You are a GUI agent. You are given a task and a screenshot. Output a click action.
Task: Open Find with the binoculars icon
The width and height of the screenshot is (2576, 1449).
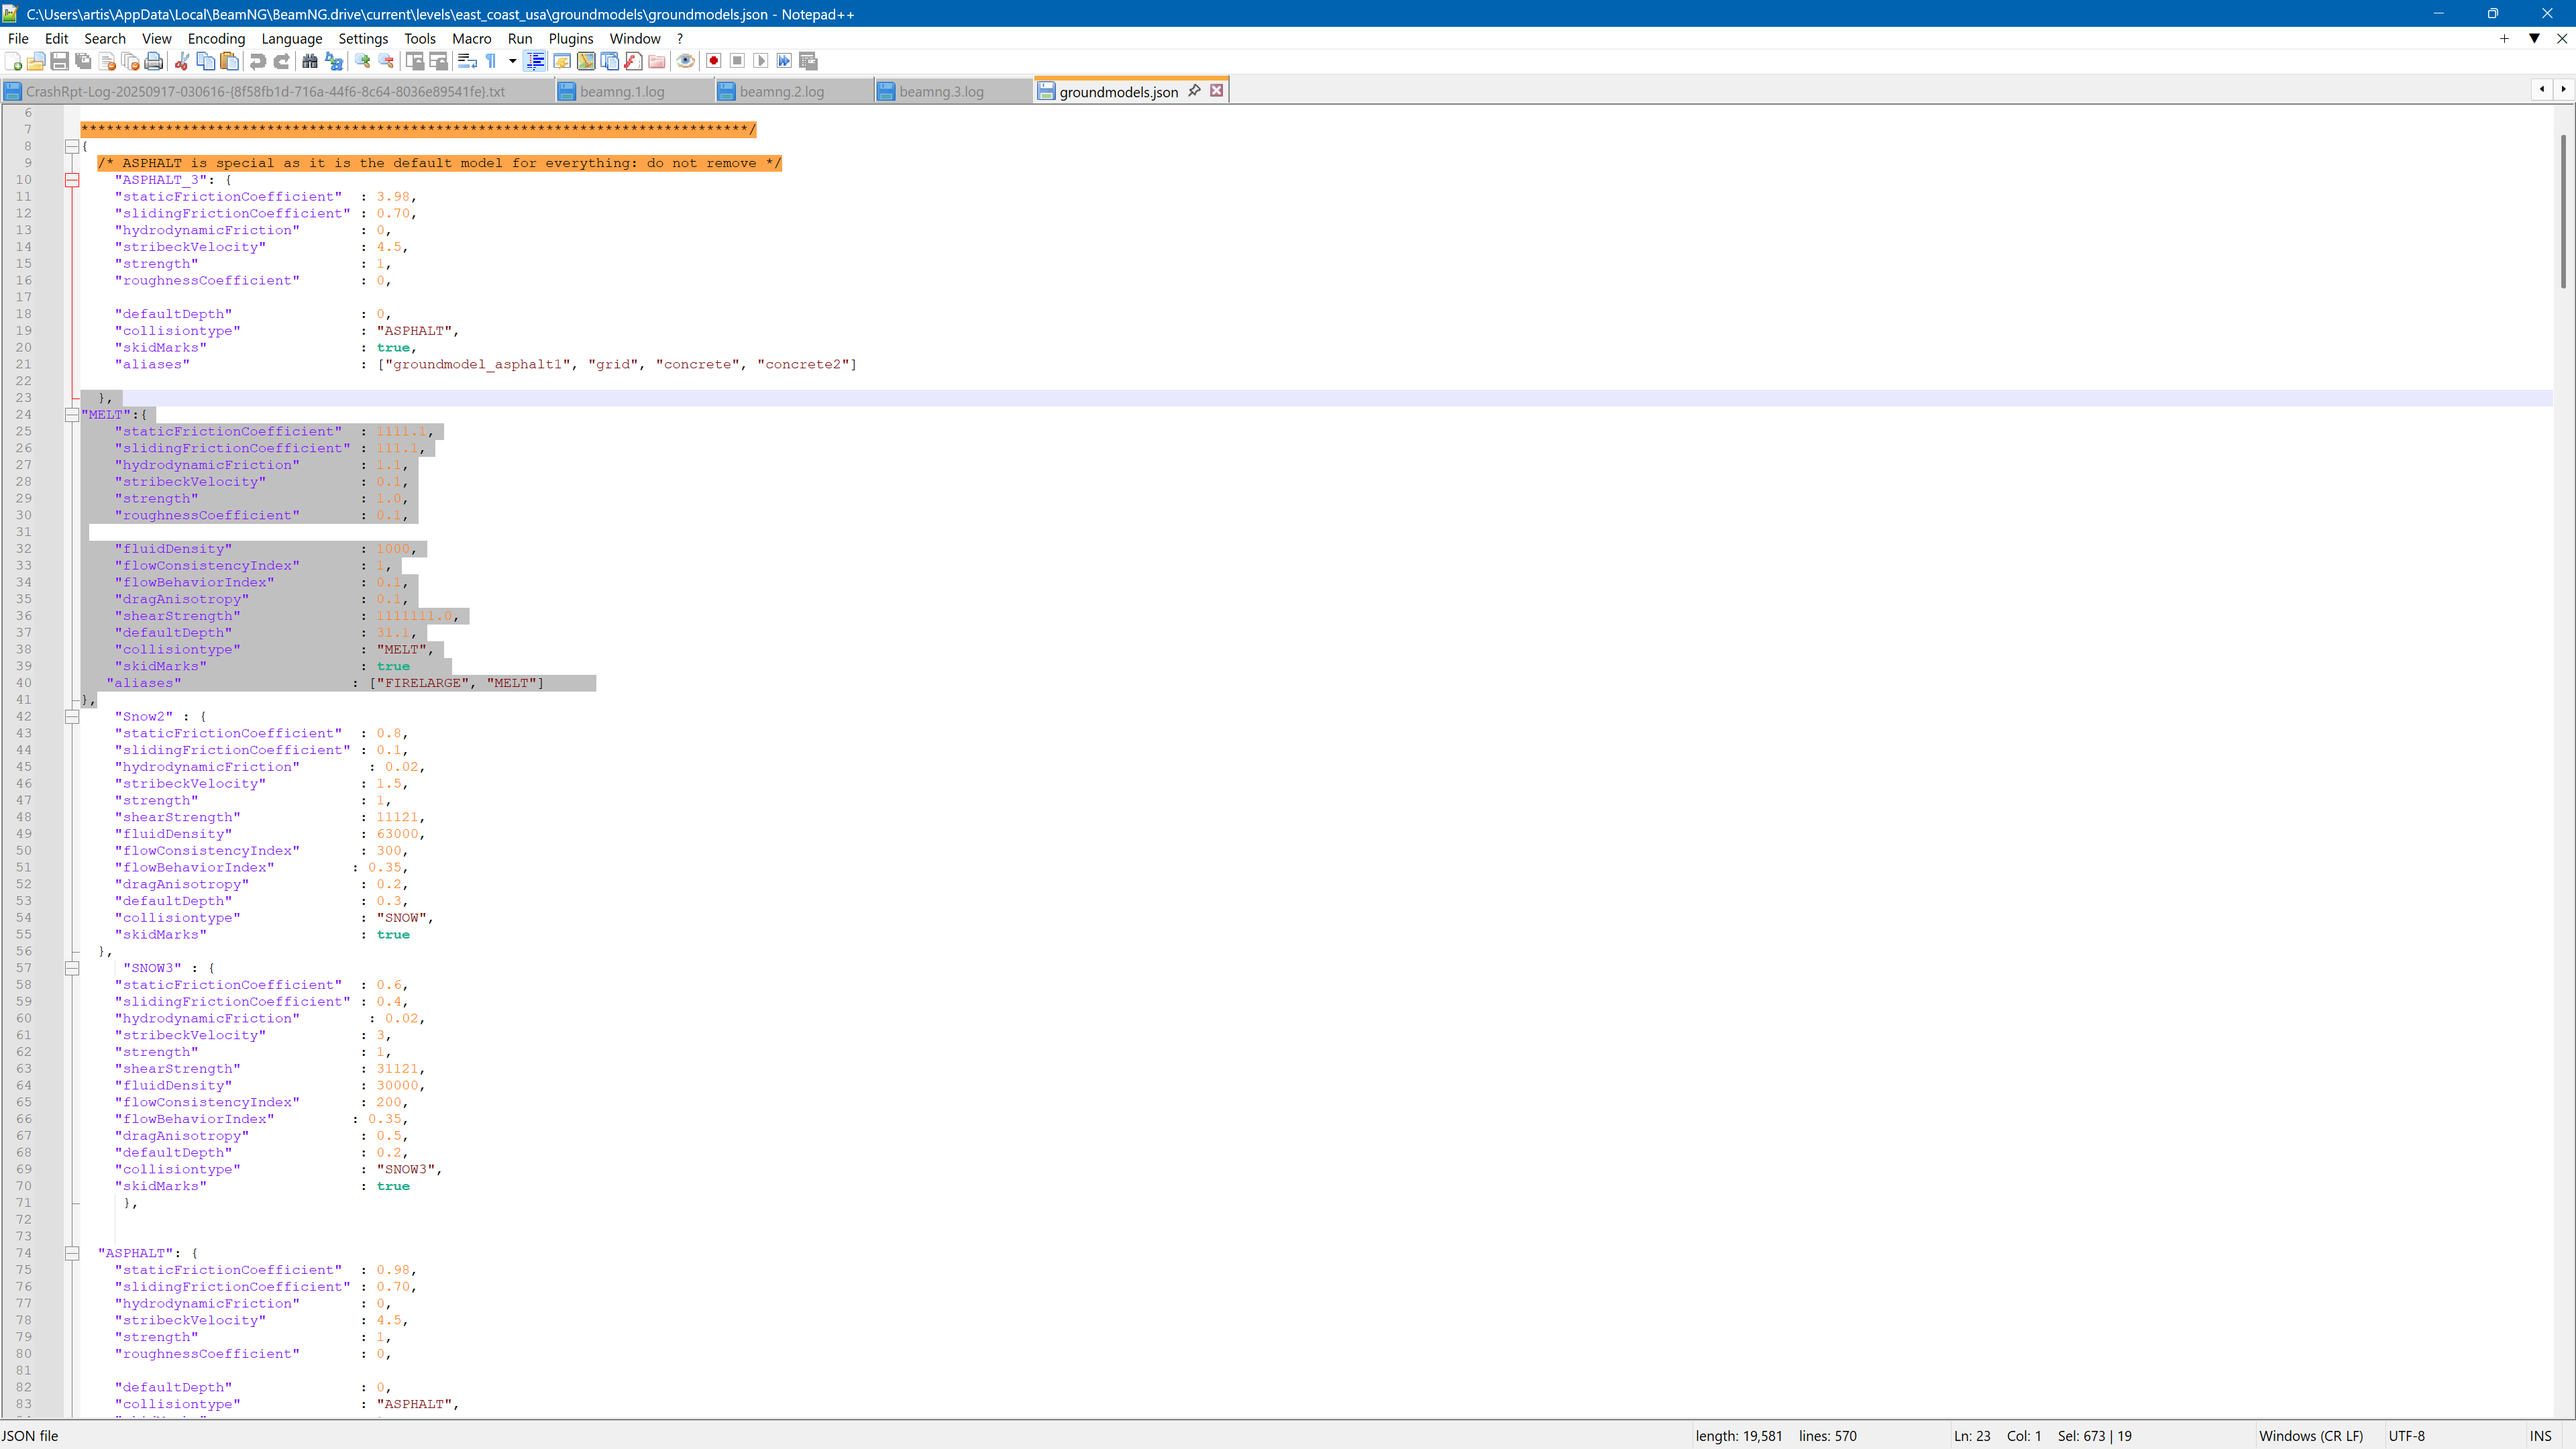click(x=309, y=61)
